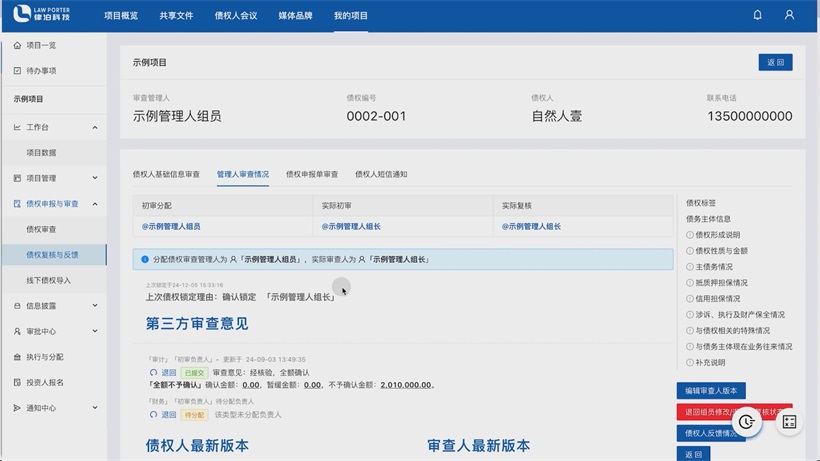Expand the 信息披露 sidebar section
The width and height of the screenshot is (820, 461).
(x=95, y=306)
